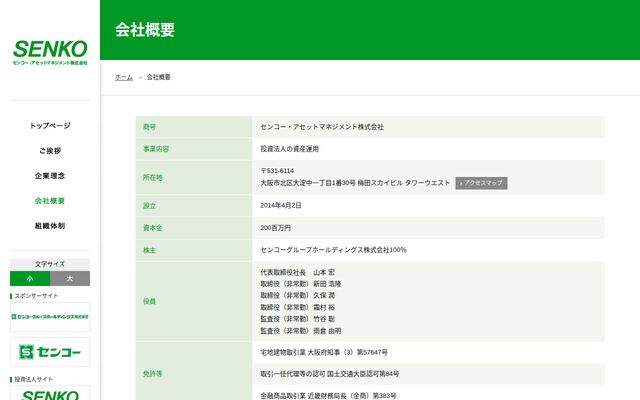Click the 役員 row label
The height and width of the screenshot is (400, 640).
[149, 301]
